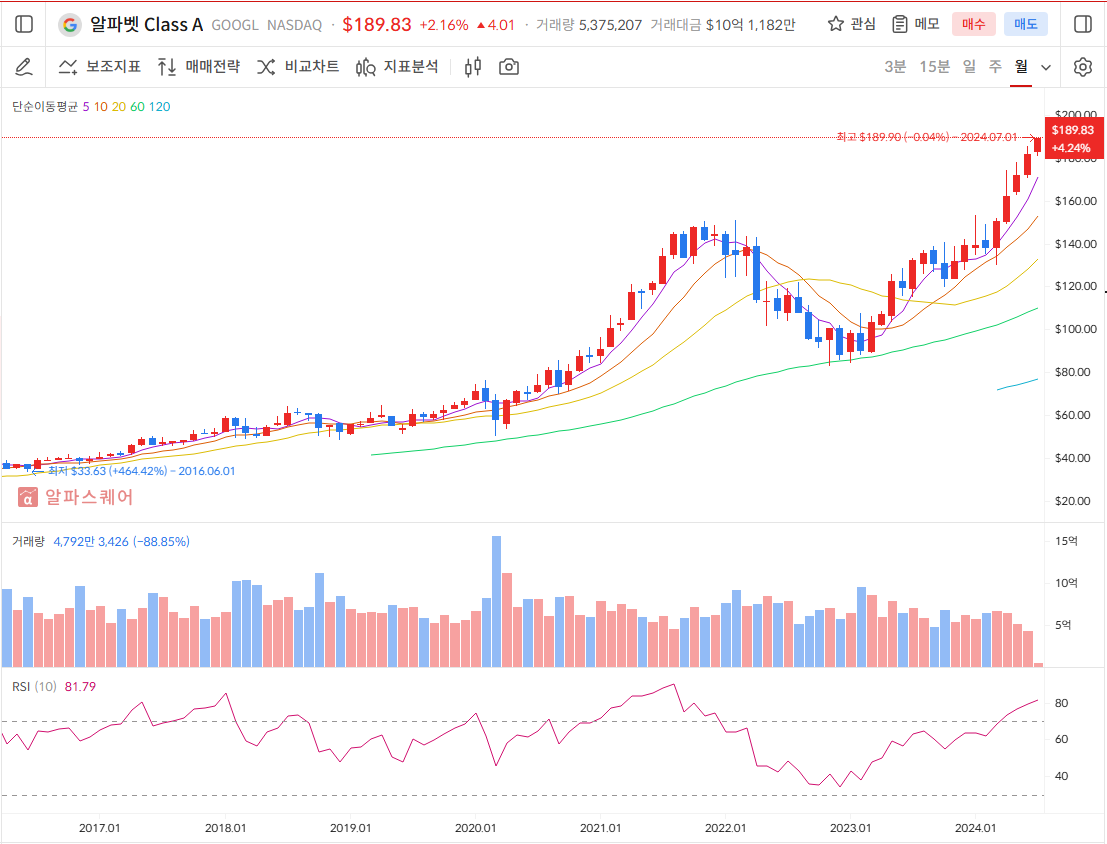Click the 알파스퀘어 logo icon

(x=28, y=497)
